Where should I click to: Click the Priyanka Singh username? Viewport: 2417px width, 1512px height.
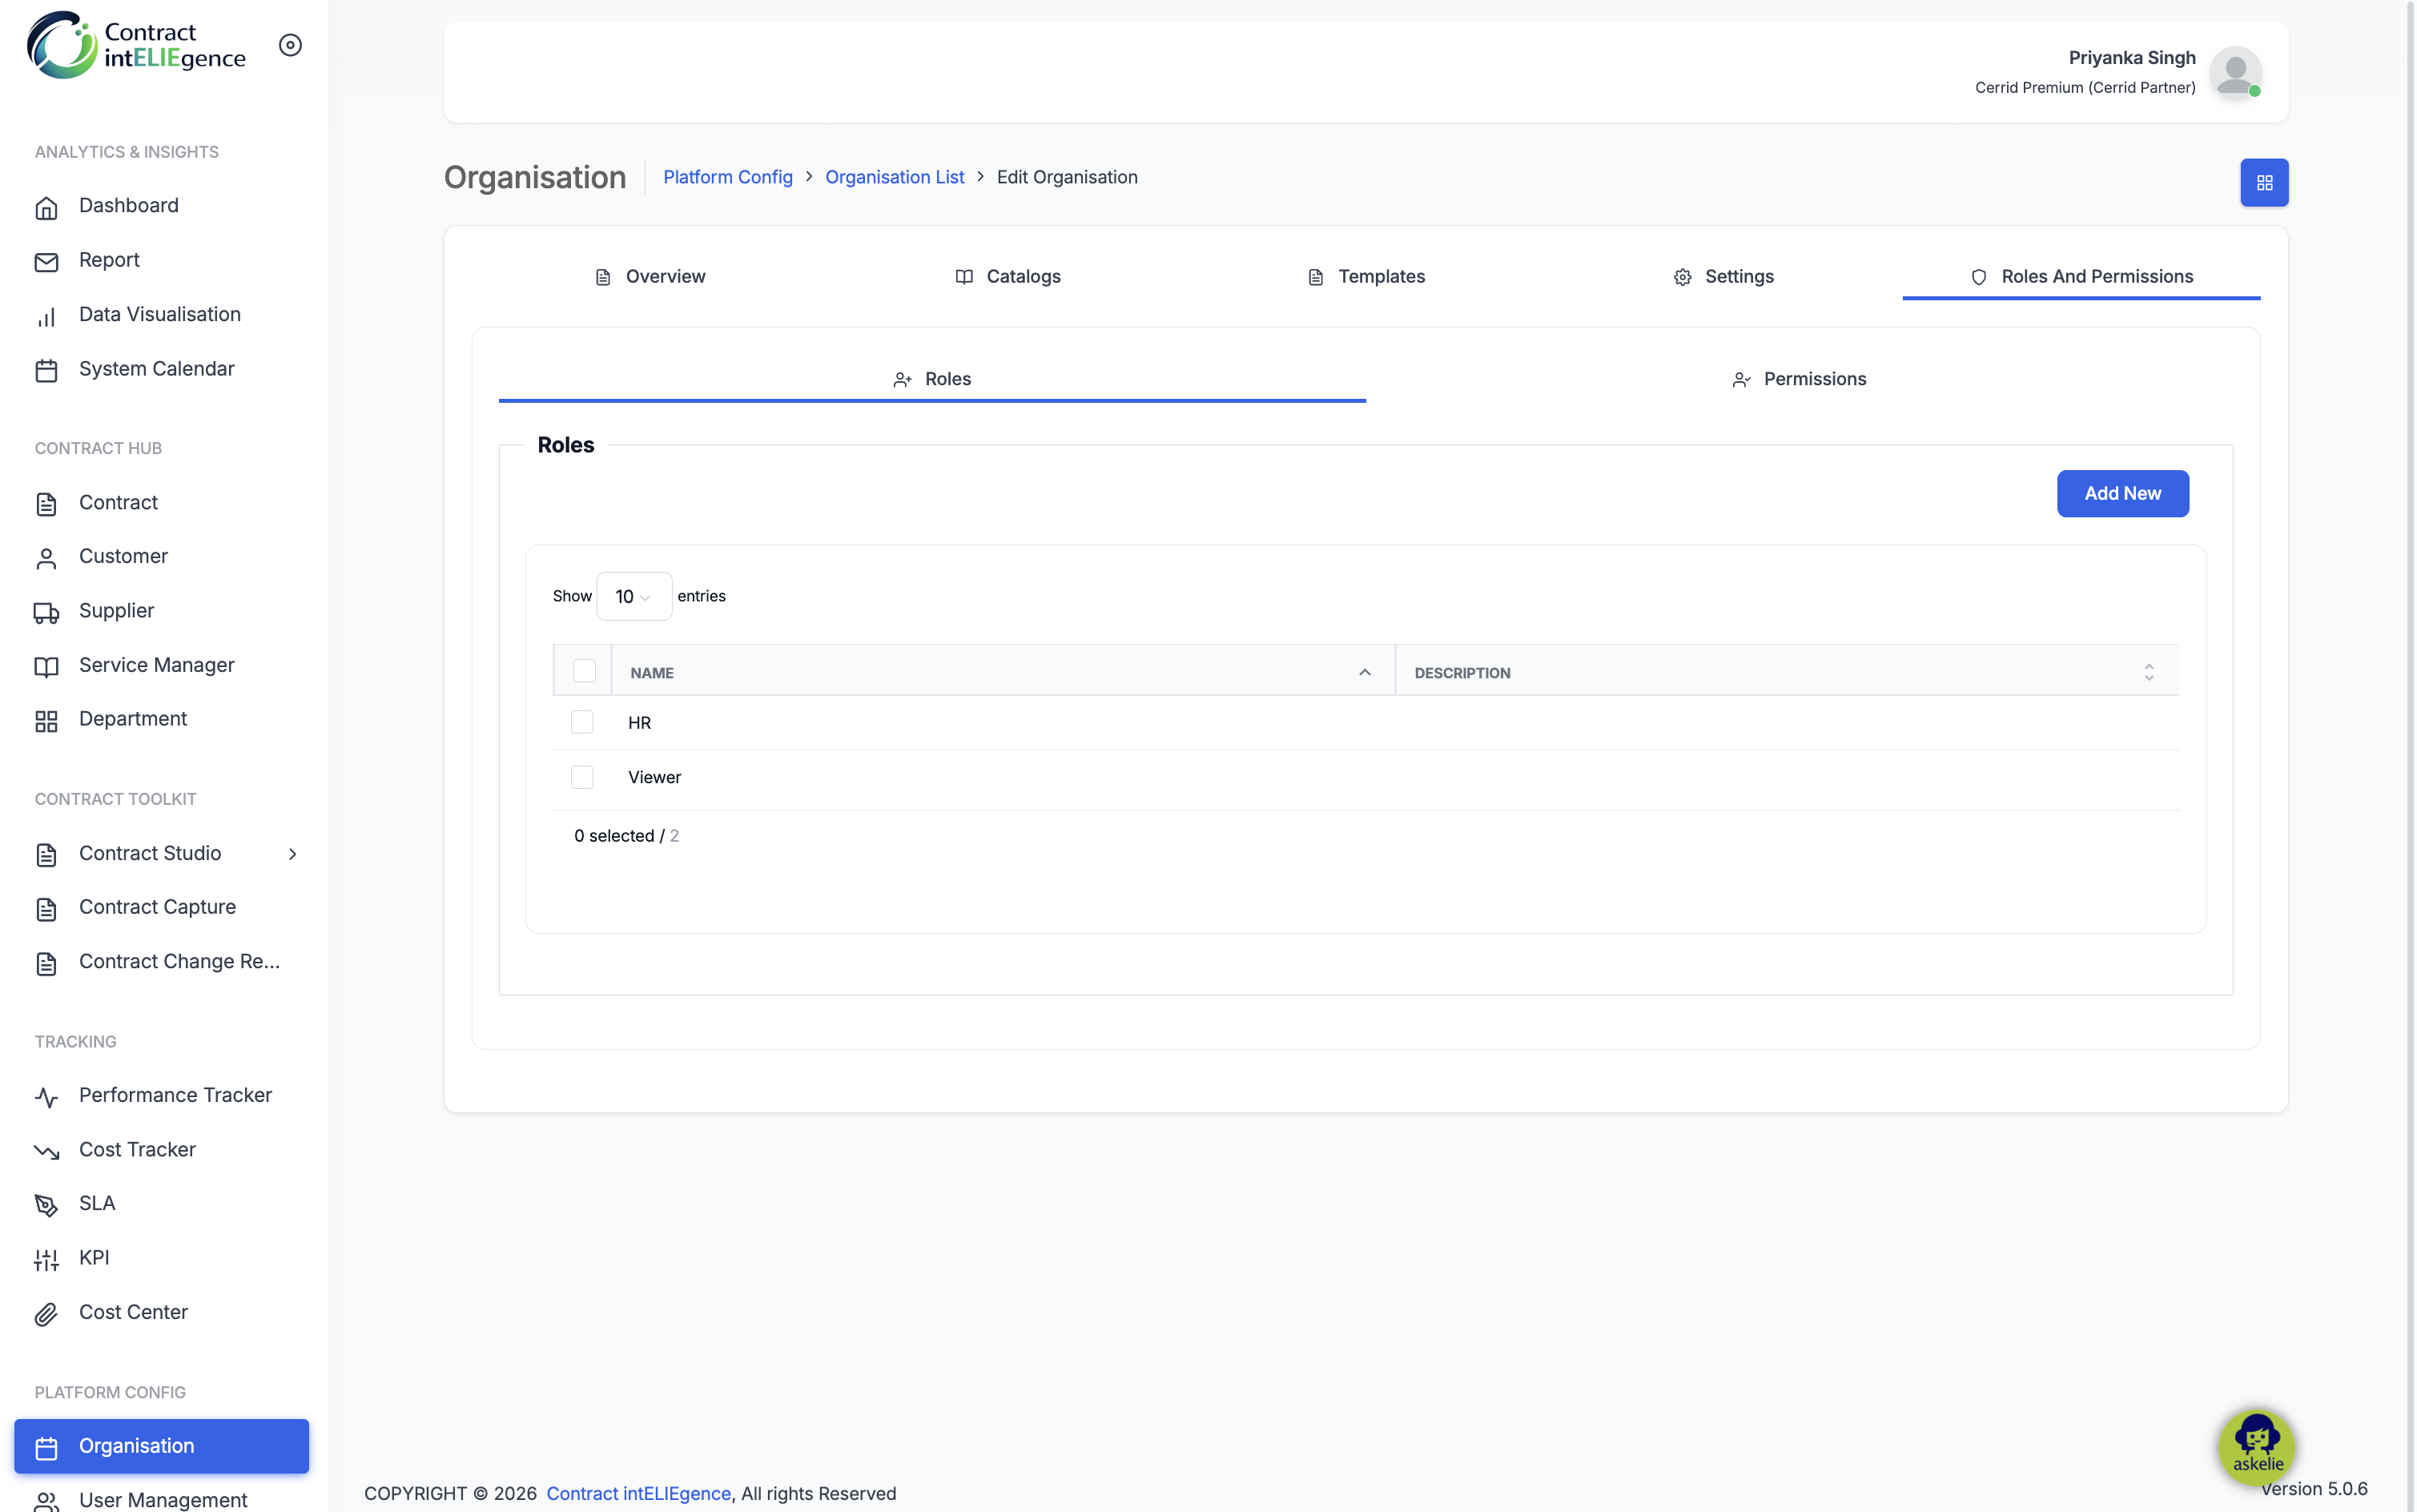(2131, 58)
